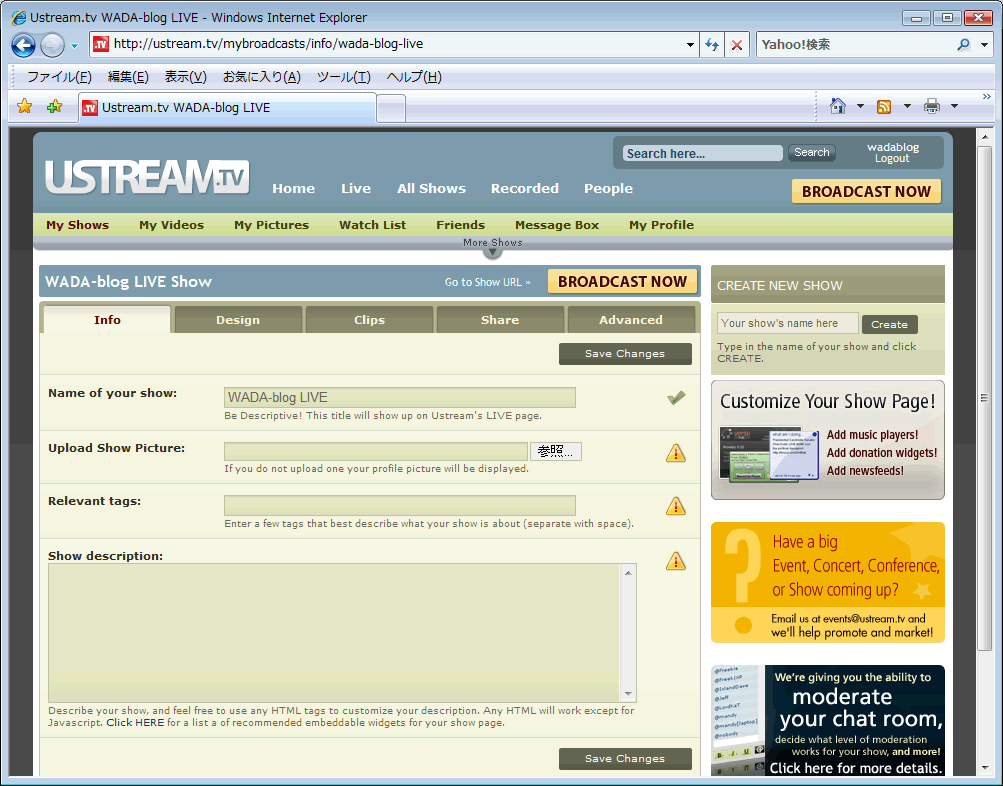This screenshot has height=786, width=1003.
Task: Expand the More Shows arrow
Action: point(492,252)
